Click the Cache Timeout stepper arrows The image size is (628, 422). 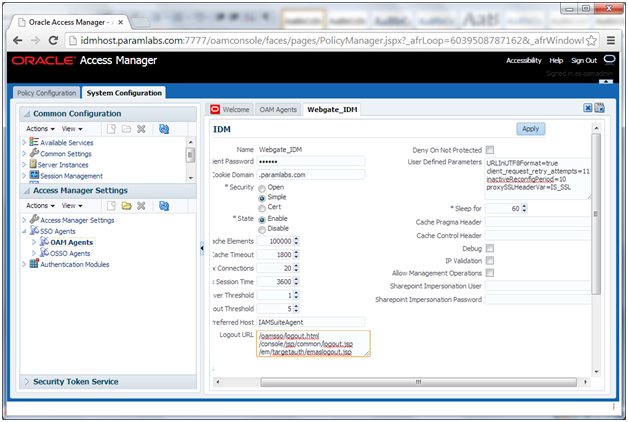tap(296, 255)
